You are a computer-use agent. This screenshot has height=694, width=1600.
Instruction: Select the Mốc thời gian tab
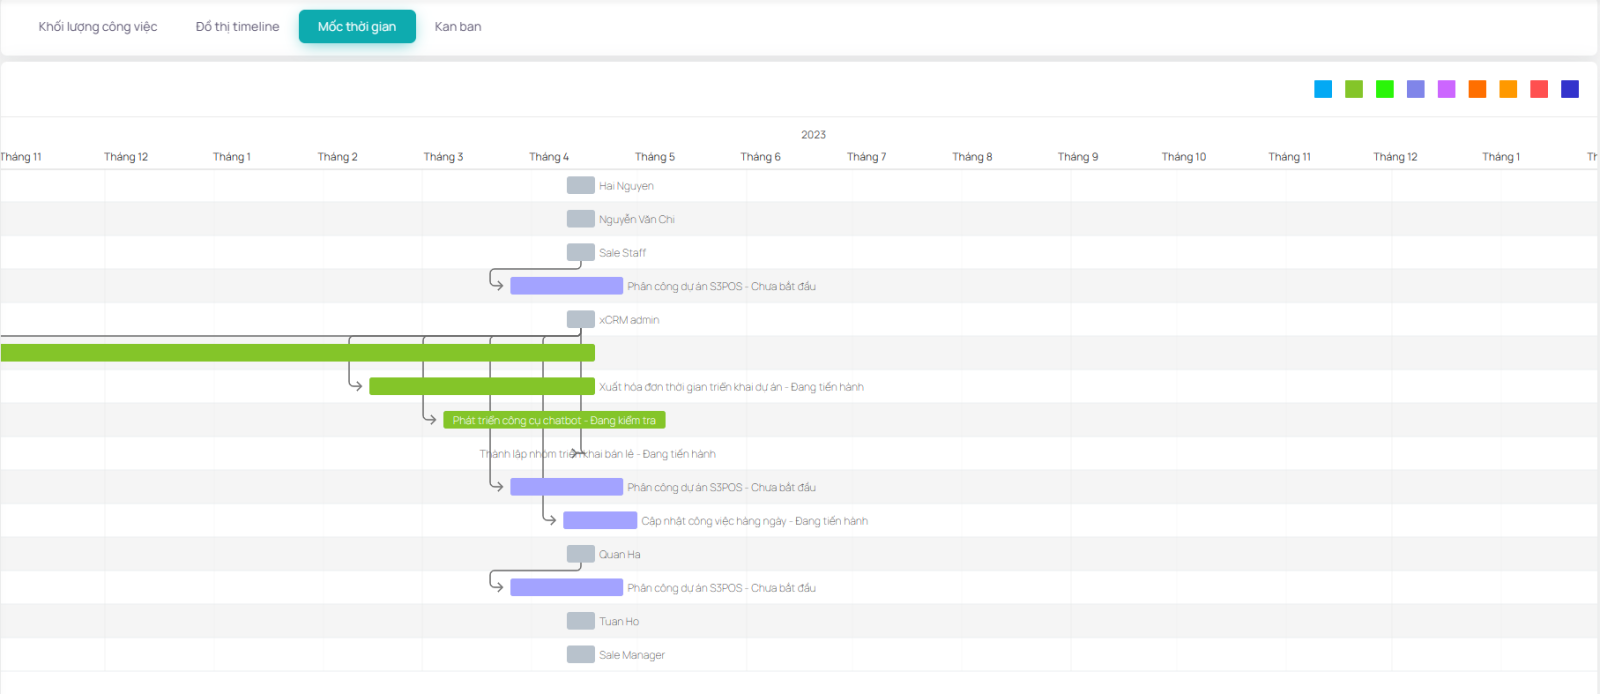click(357, 27)
